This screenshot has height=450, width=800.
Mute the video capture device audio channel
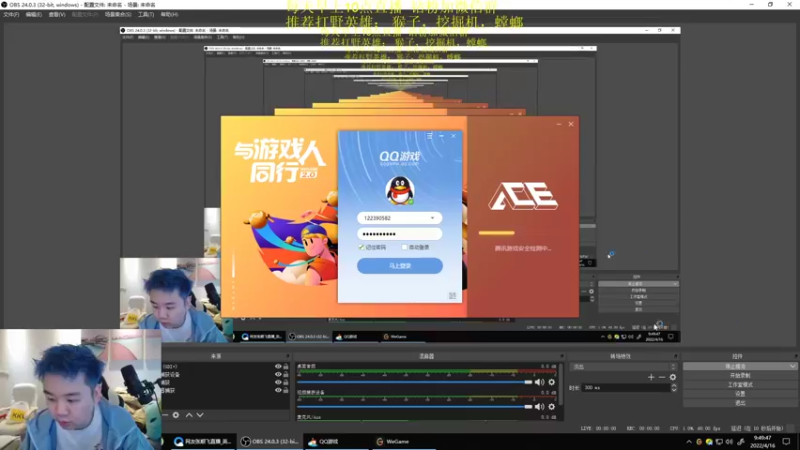click(x=539, y=407)
